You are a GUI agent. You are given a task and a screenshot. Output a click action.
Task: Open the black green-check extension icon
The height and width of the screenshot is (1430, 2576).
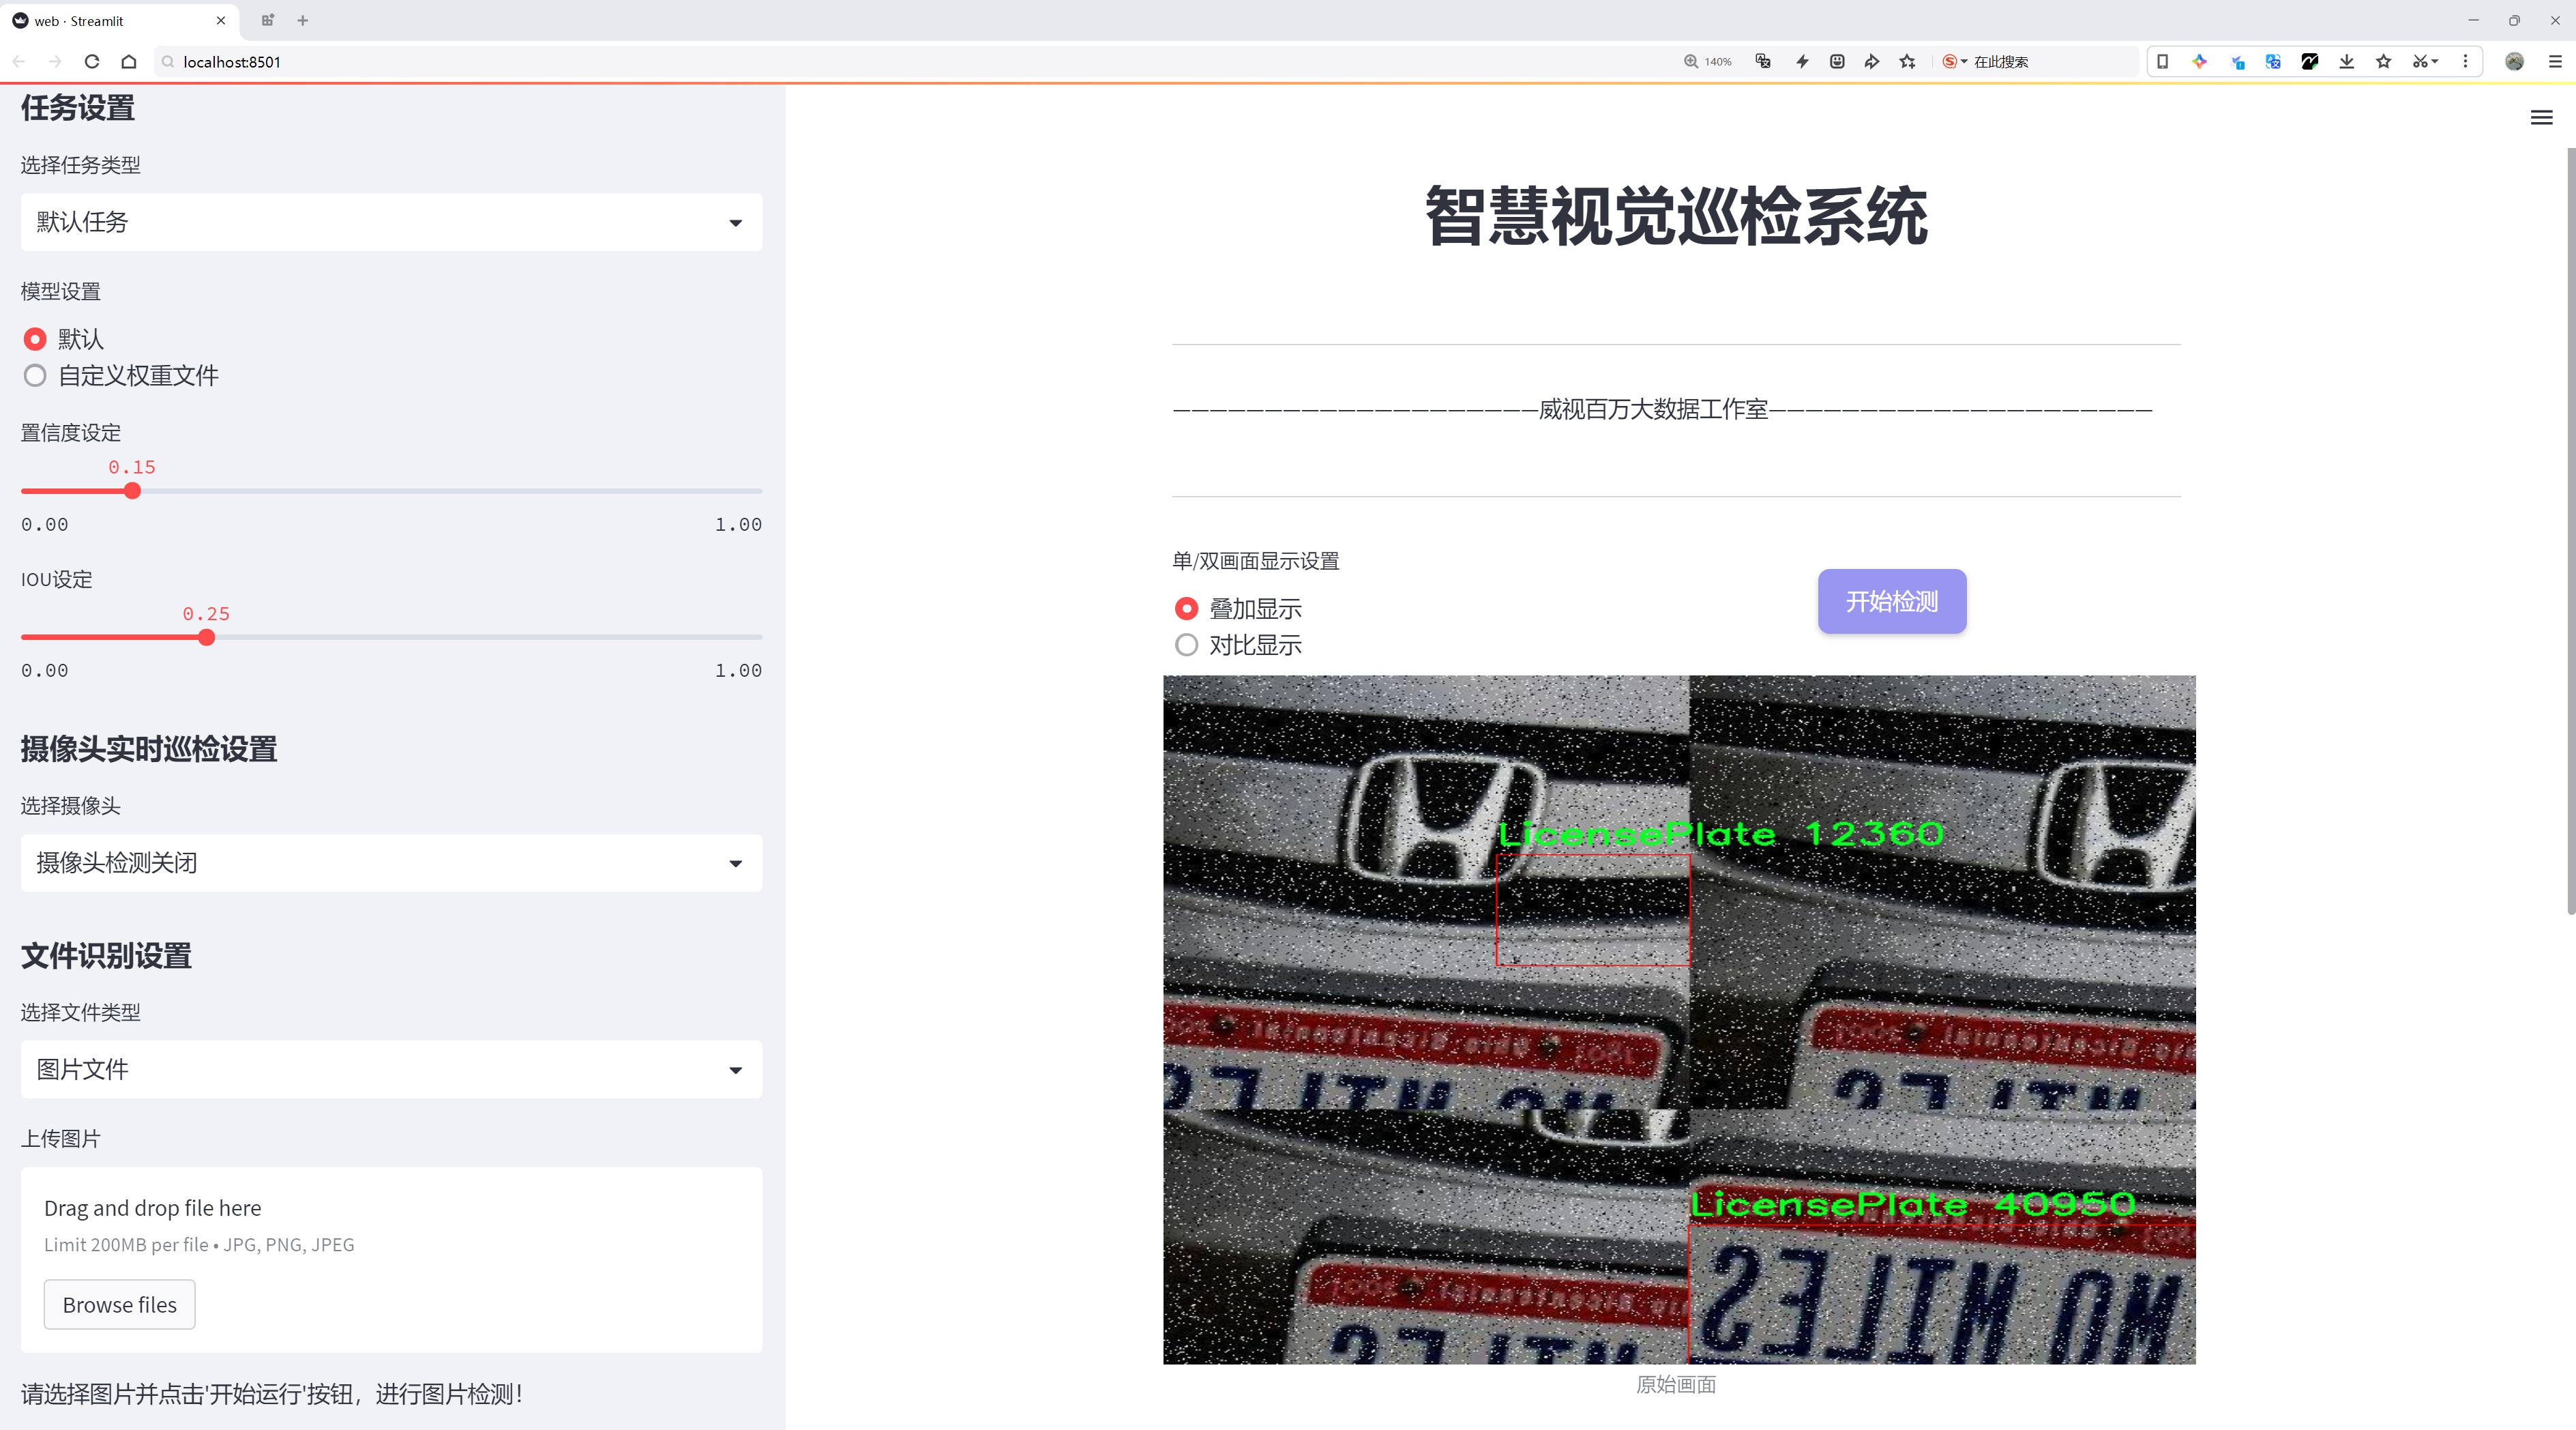(x=2310, y=61)
